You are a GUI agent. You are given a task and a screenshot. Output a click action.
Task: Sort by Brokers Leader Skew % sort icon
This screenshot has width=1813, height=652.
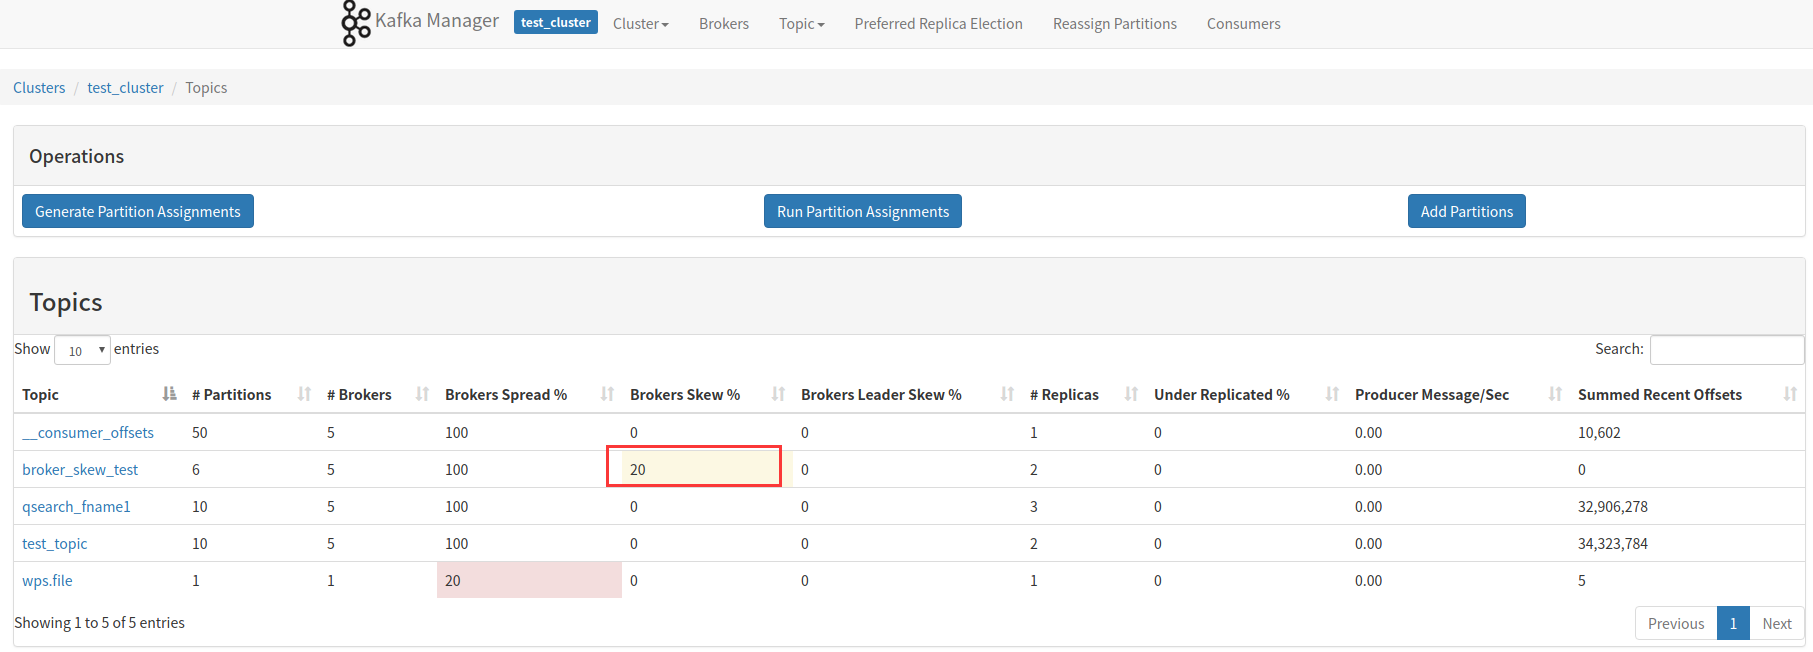point(1008,394)
